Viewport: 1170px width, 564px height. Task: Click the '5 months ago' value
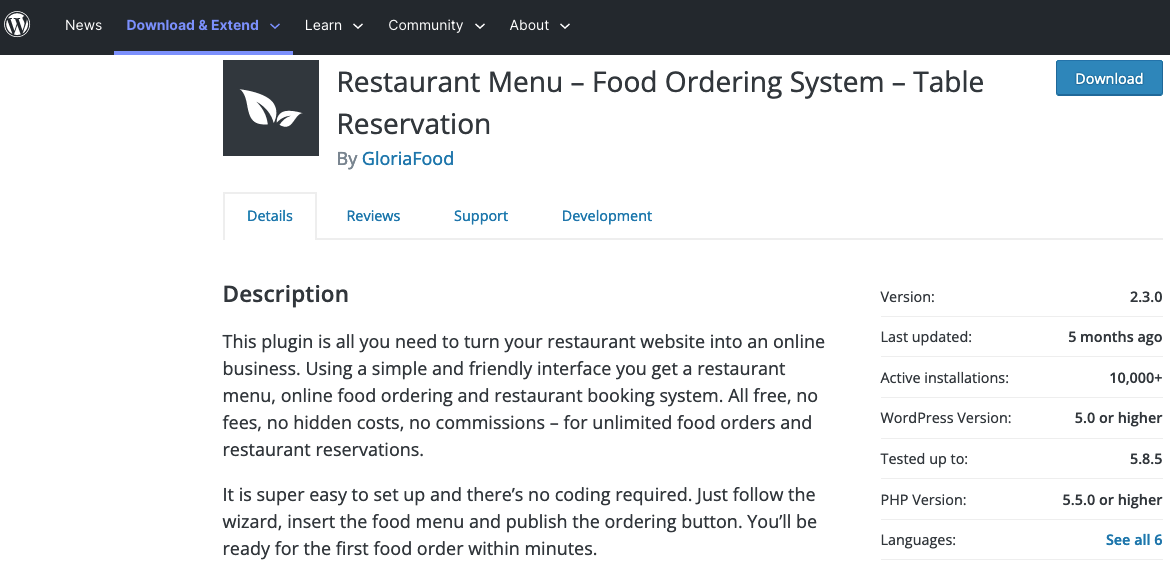[1115, 337]
